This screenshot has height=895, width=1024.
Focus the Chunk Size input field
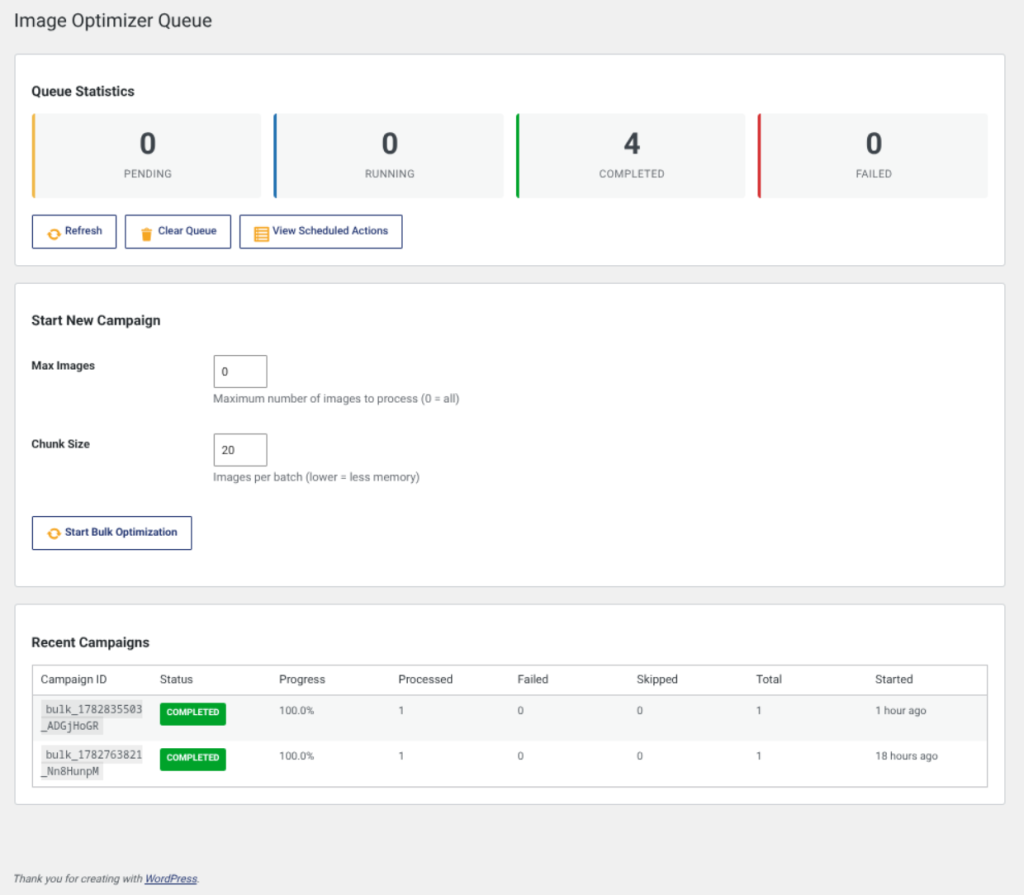(x=240, y=449)
